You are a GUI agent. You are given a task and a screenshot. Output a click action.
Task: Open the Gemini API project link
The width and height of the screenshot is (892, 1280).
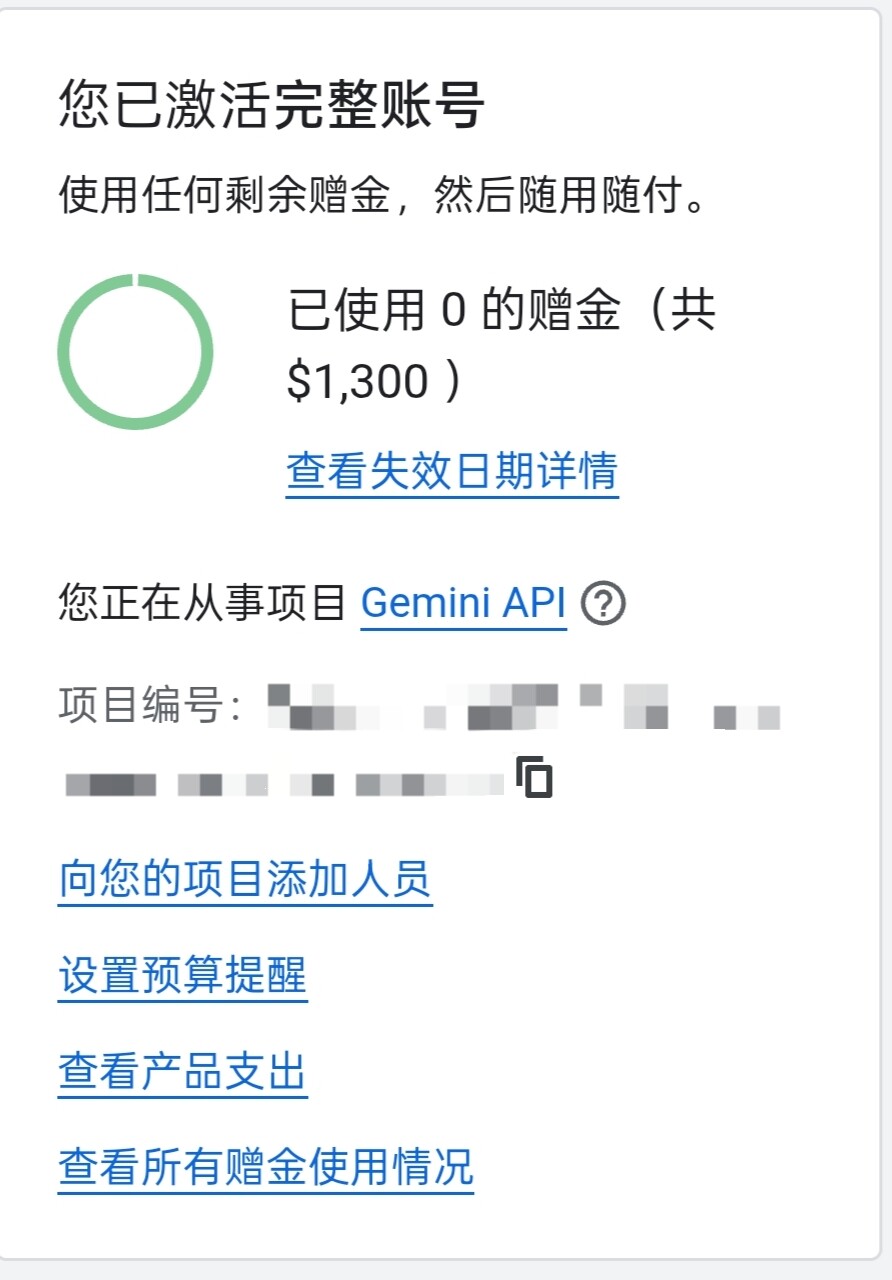(x=463, y=604)
